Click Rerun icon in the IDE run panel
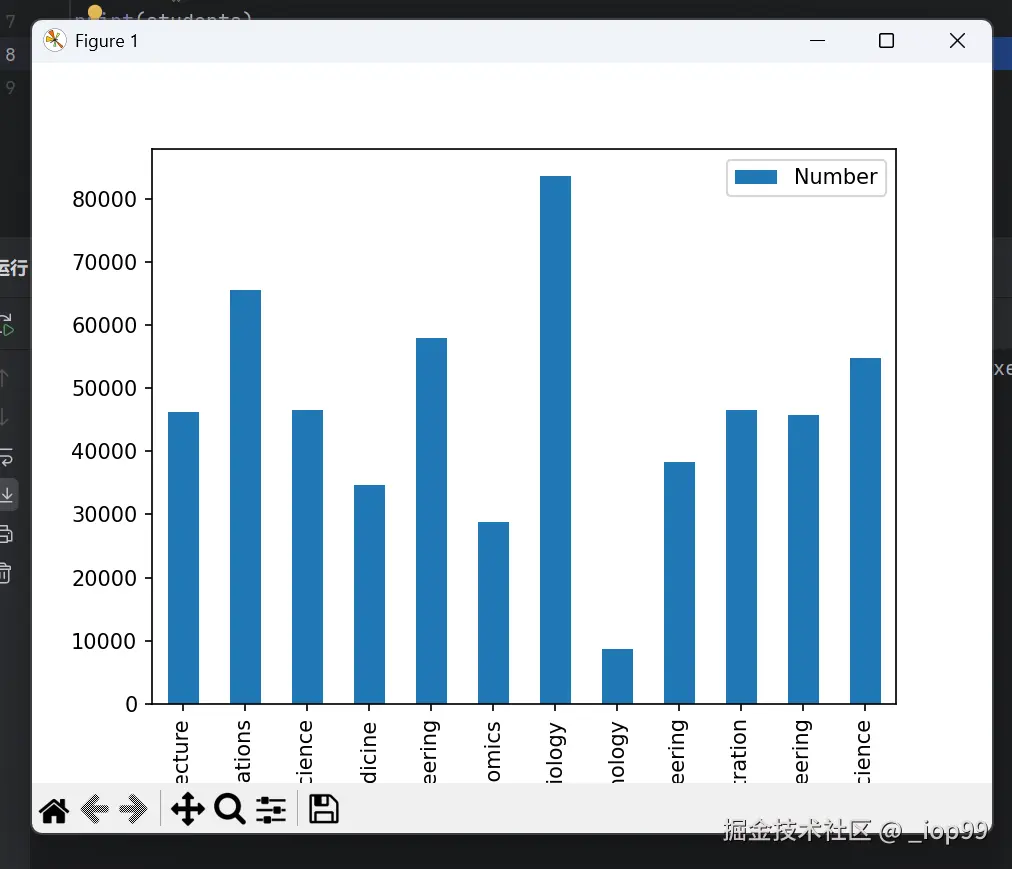The height and width of the screenshot is (869, 1012). 6,325
